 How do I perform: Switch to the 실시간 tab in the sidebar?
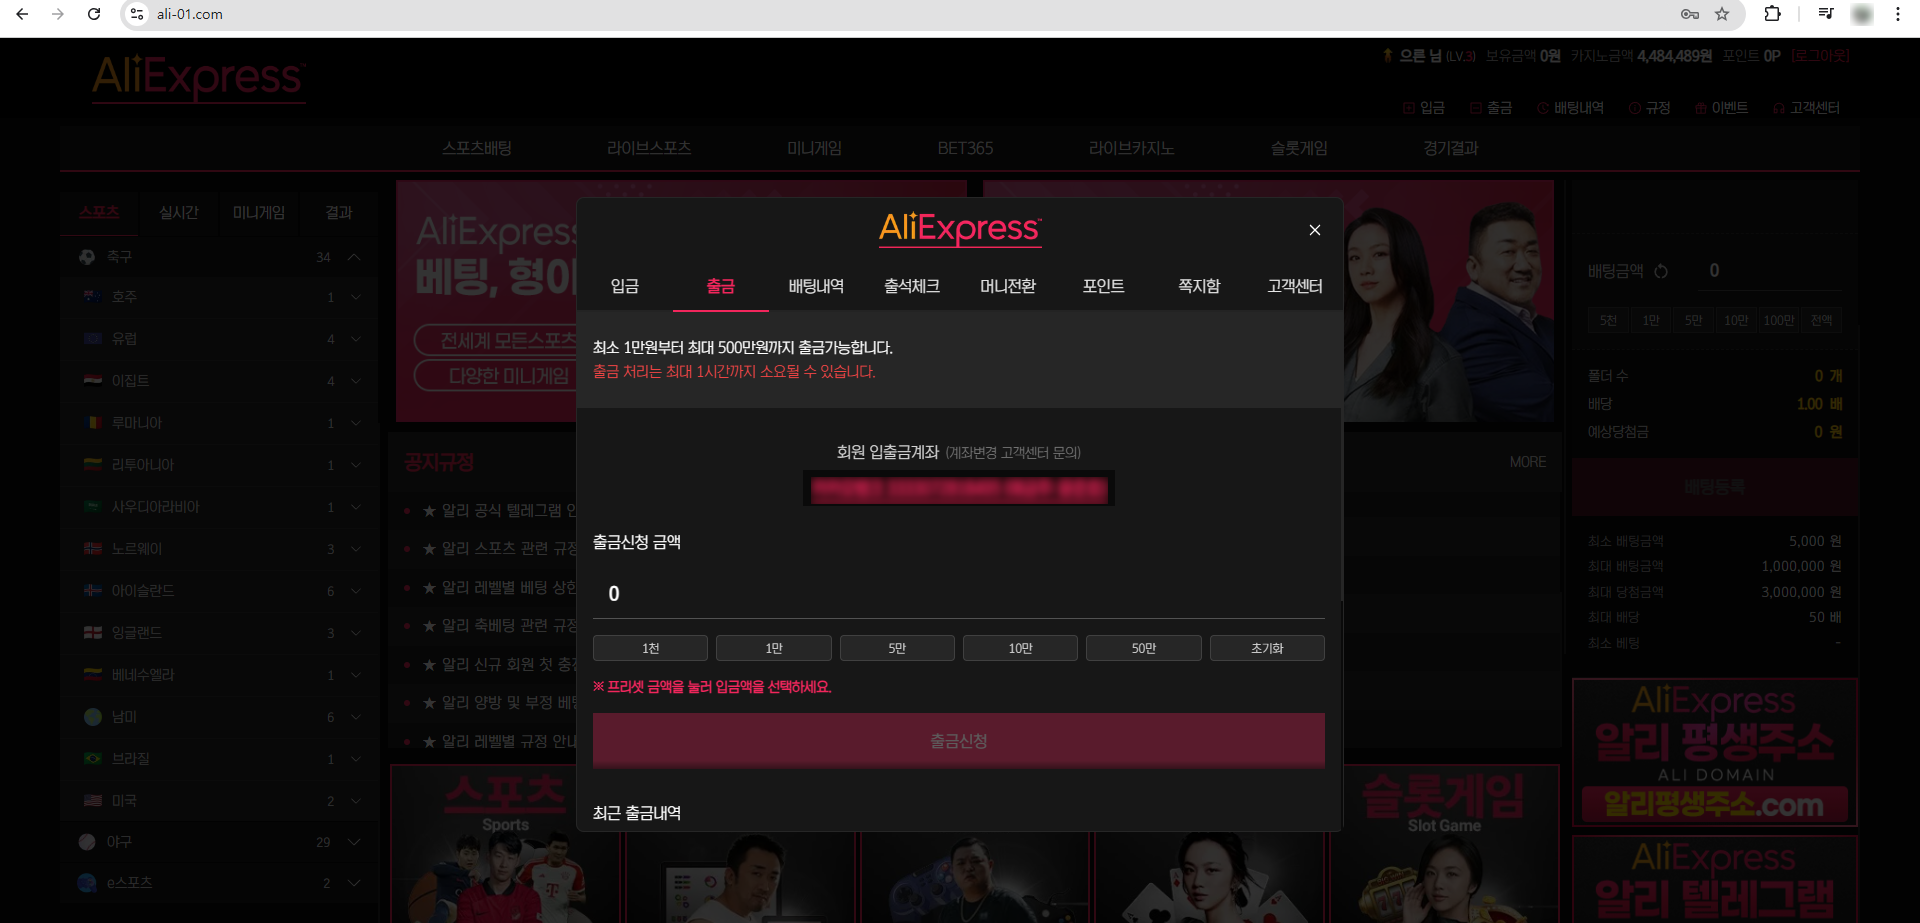point(179,213)
